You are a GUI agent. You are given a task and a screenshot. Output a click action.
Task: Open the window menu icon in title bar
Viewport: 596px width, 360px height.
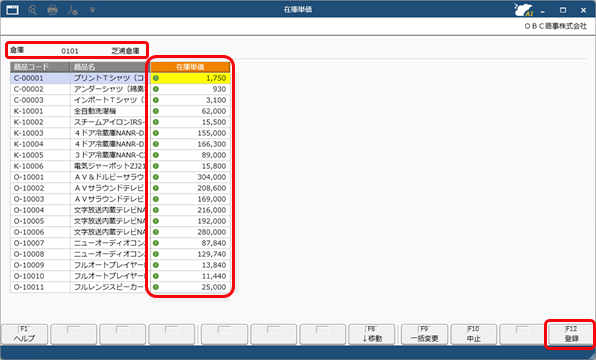(12, 10)
